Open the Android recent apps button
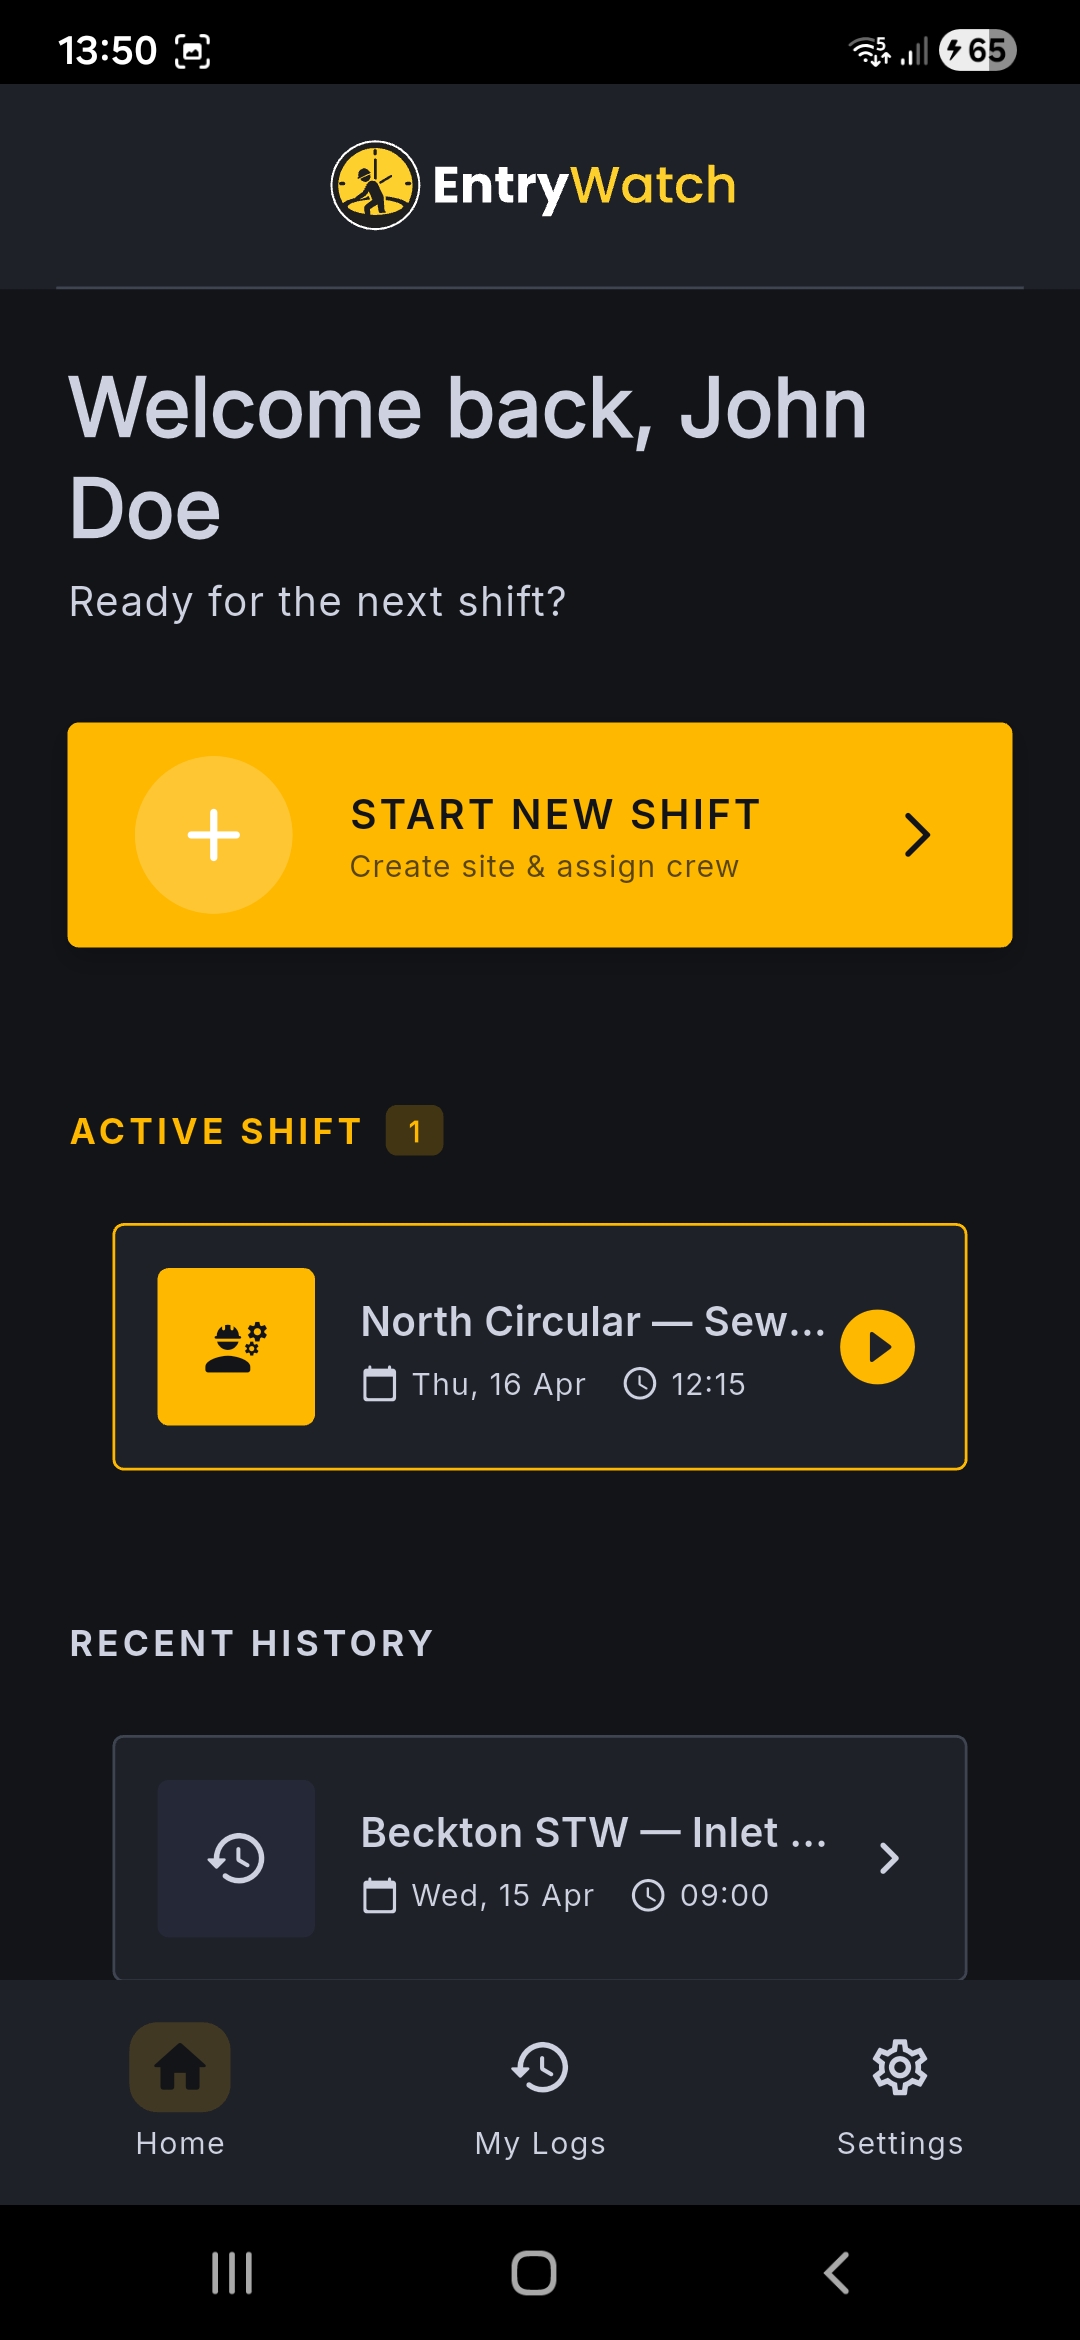Screen dimensions: 1080x2340 [232, 2273]
